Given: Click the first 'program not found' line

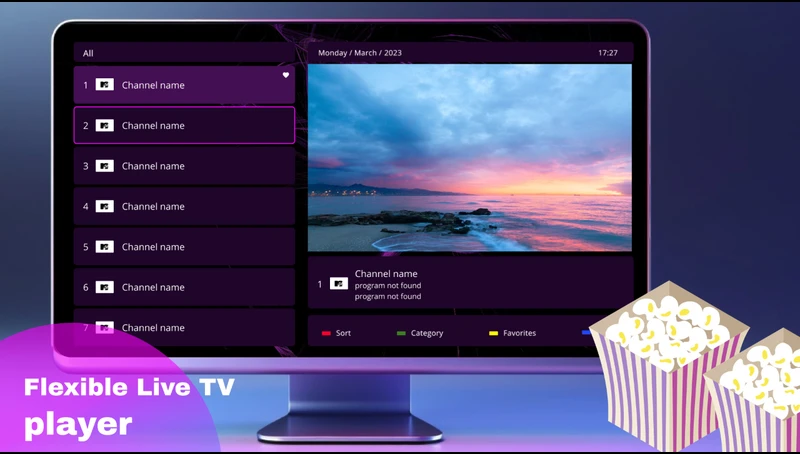Looking at the screenshot, I should tap(388, 286).
